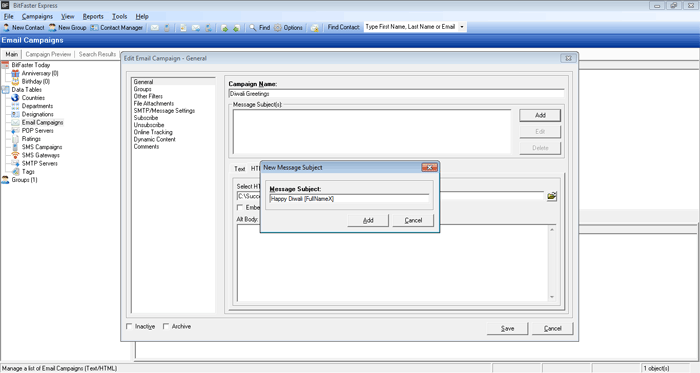Select the SMTP Servers icon
Image resolution: width=700 pixels, height=373 pixels.
15,163
